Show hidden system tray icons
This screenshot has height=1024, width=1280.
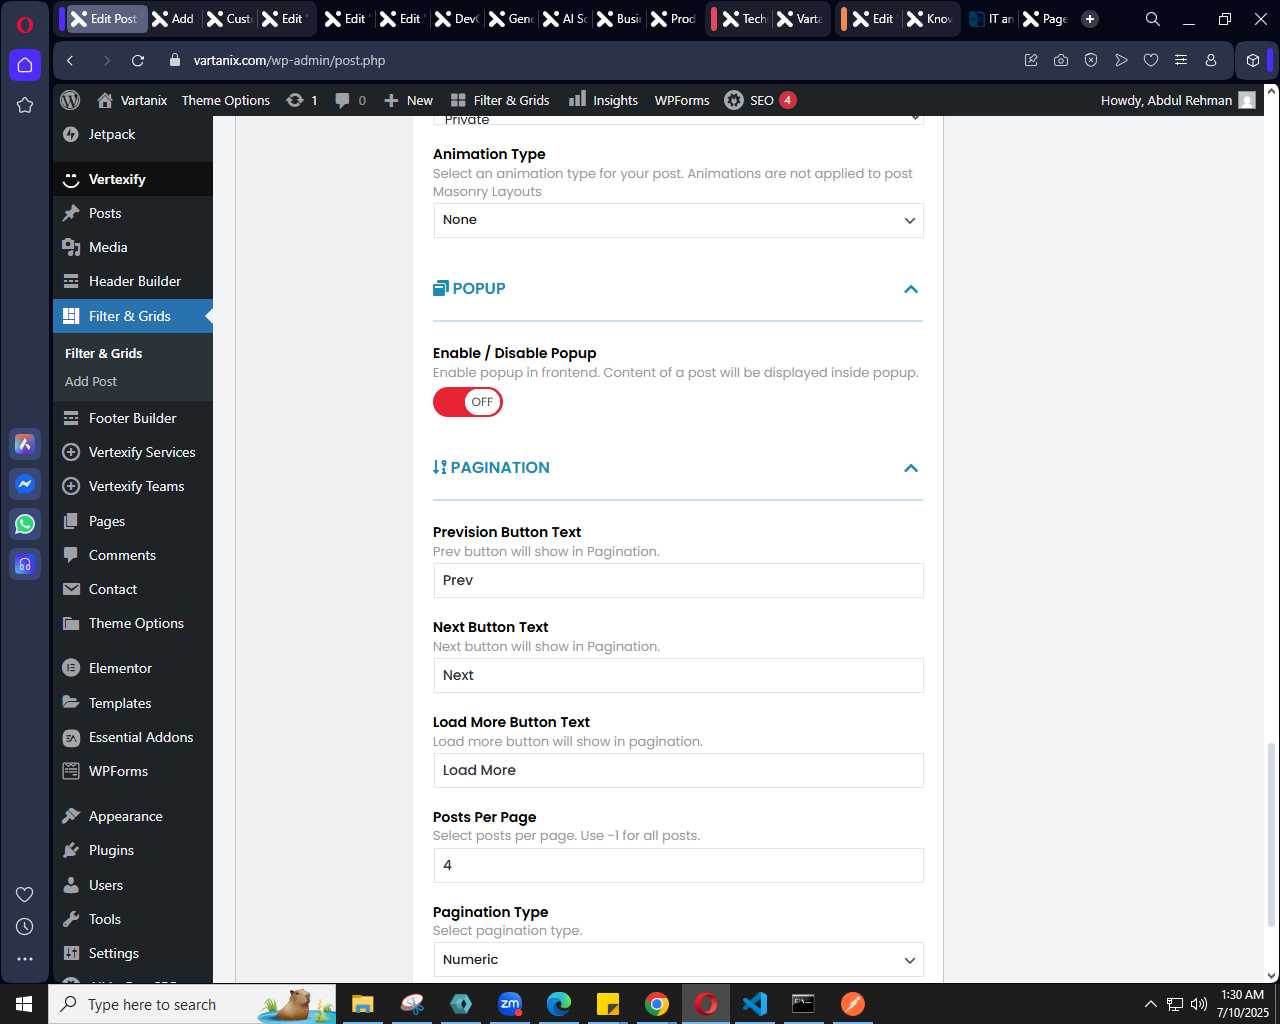pyautogui.click(x=1150, y=1004)
